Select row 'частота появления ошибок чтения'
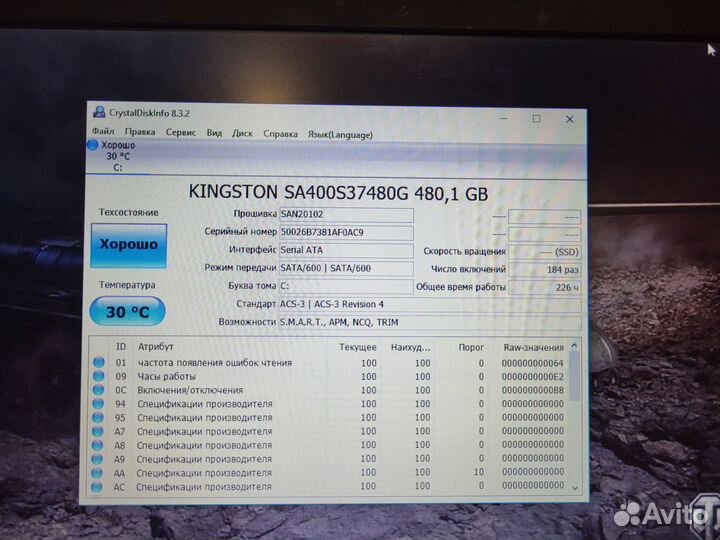 click(x=329, y=363)
